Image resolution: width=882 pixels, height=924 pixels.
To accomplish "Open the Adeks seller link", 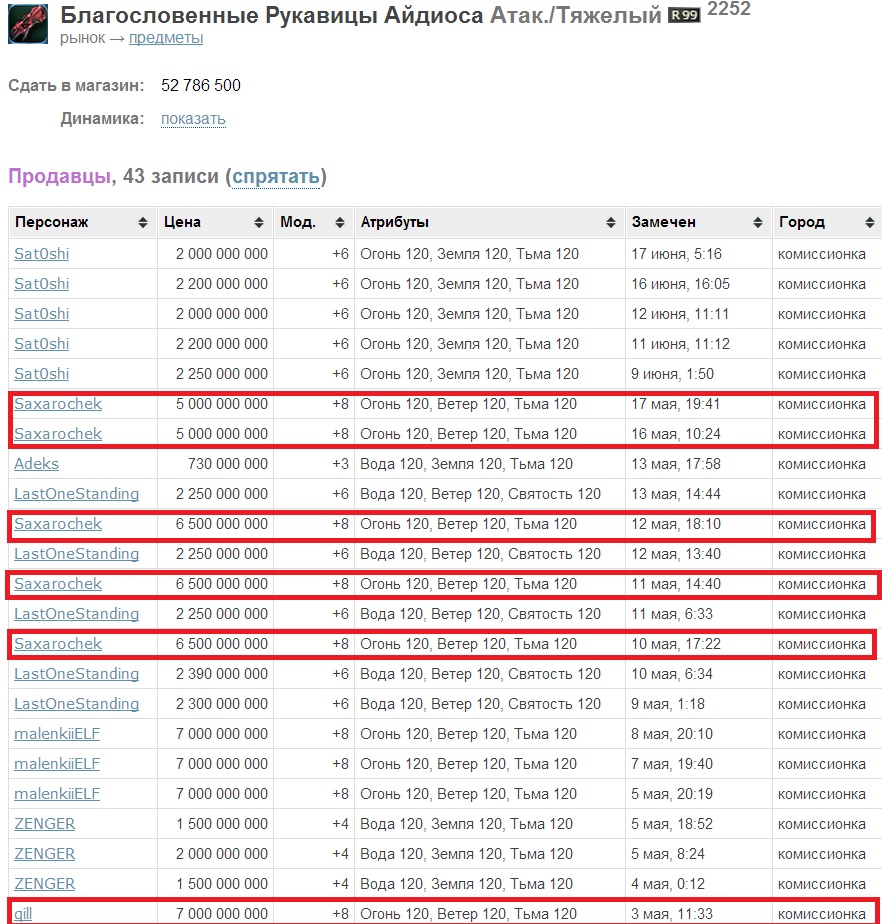I will (37, 464).
